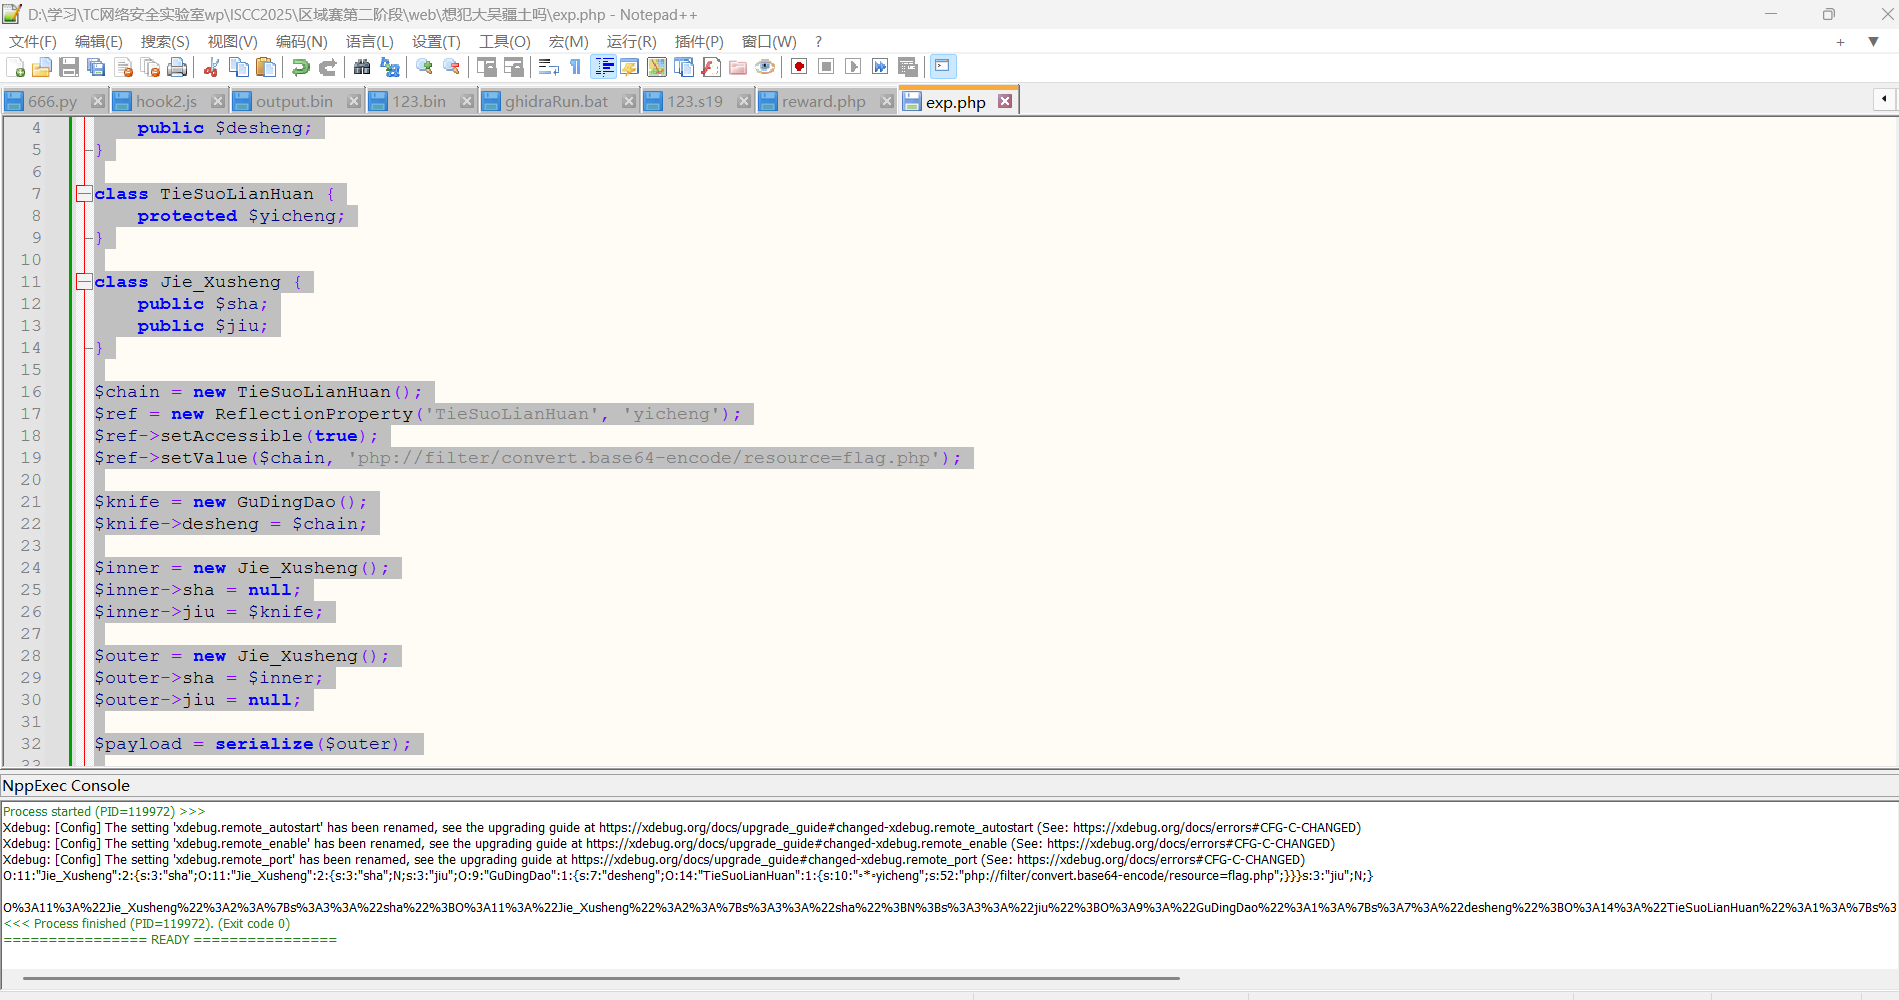Cut selection with the scissors icon

click(x=211, y=67)
